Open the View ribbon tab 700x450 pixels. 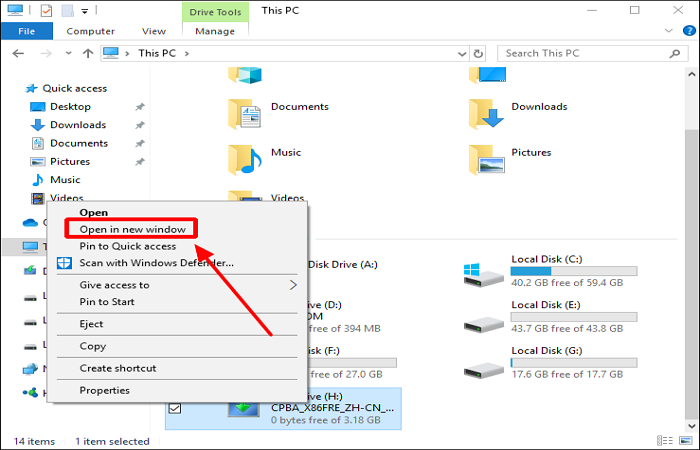point(154,31)
